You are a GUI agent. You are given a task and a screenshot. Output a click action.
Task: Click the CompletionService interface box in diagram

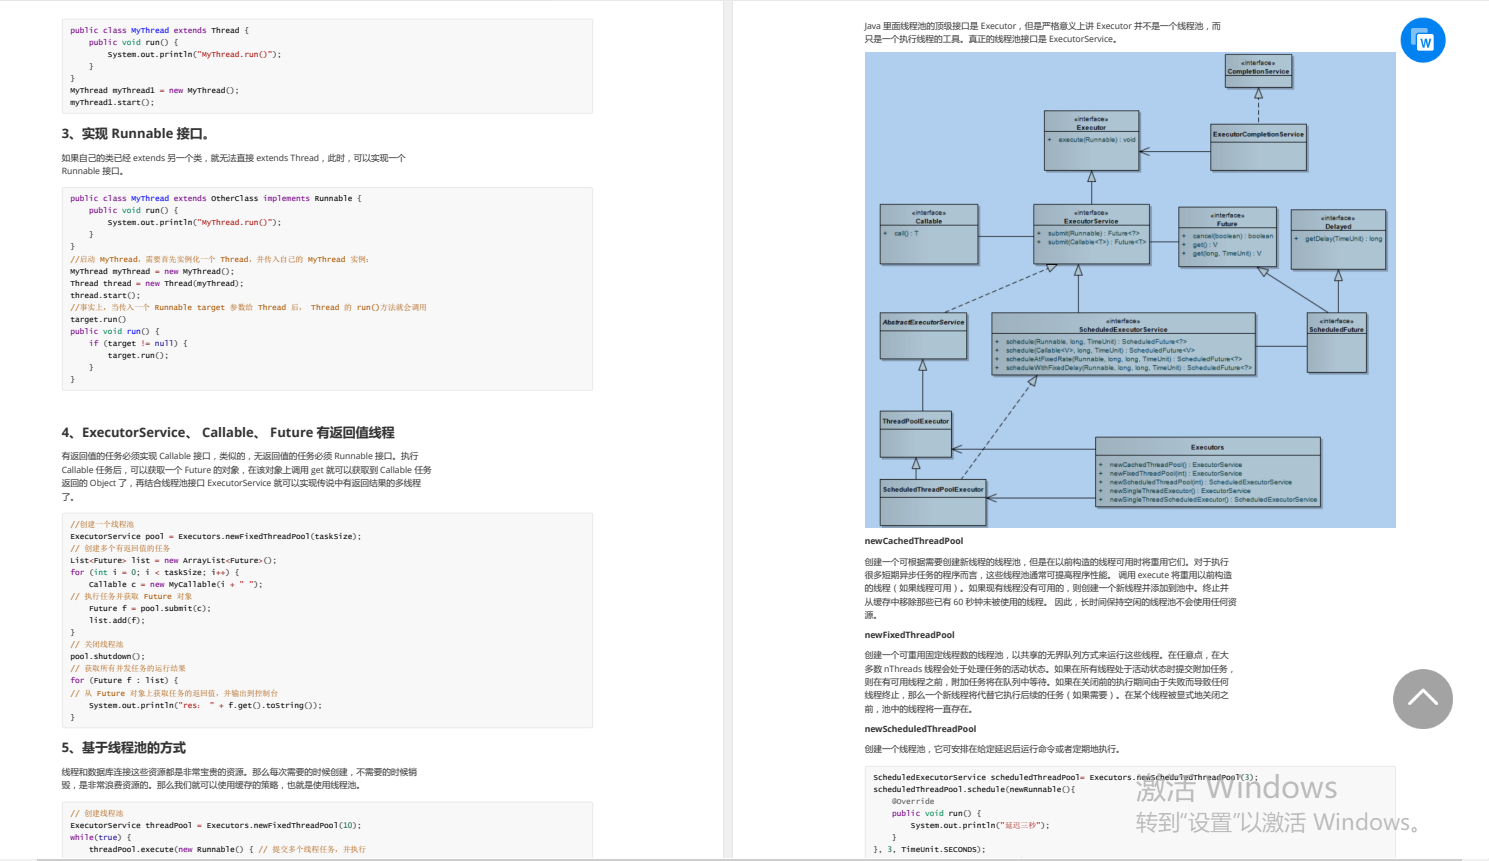pyautogui.click(x=1258, y=71)
